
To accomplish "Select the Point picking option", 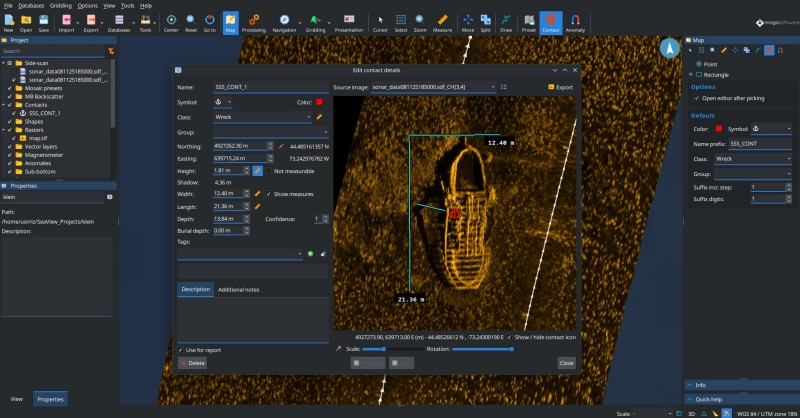I will coord(706,64).
